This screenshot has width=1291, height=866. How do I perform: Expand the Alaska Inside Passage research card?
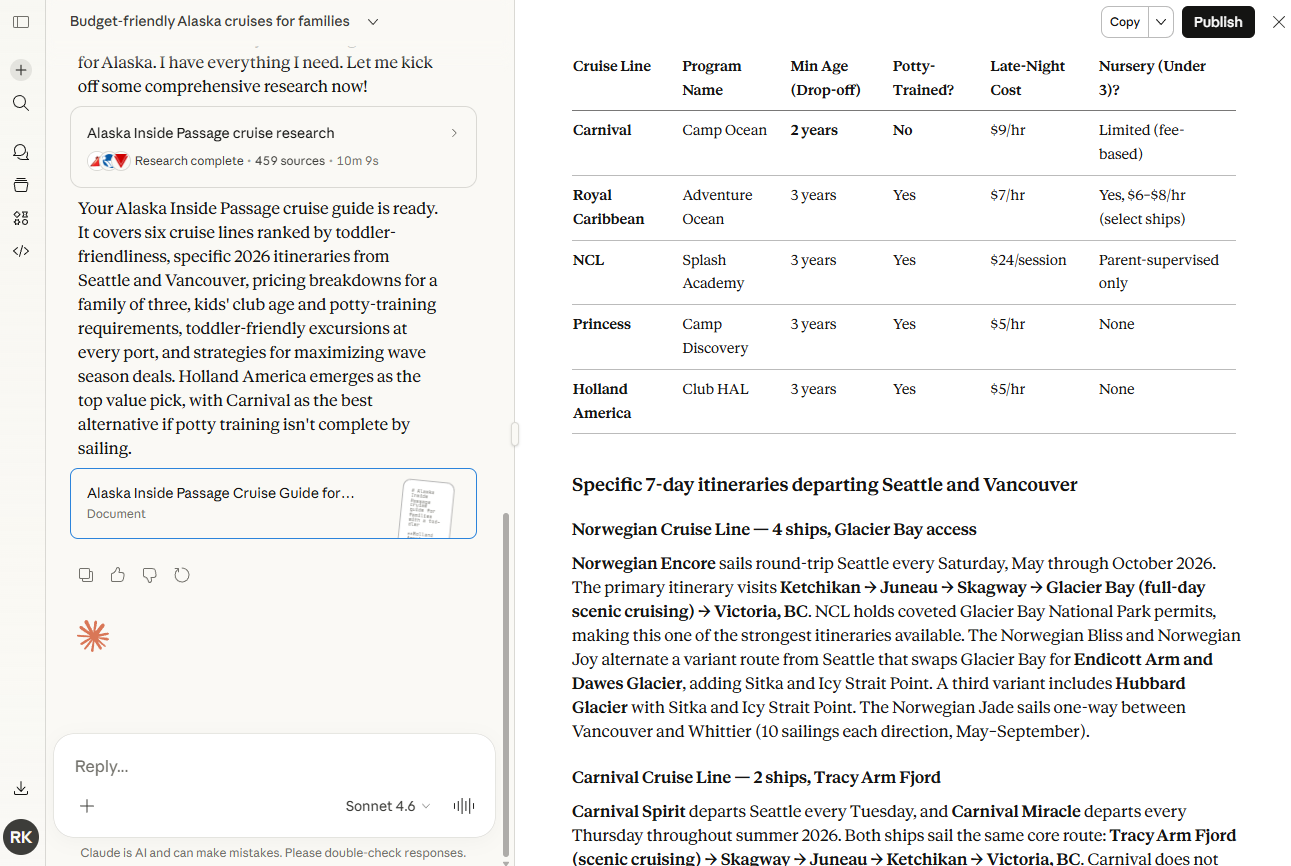[x=273, y=147]
